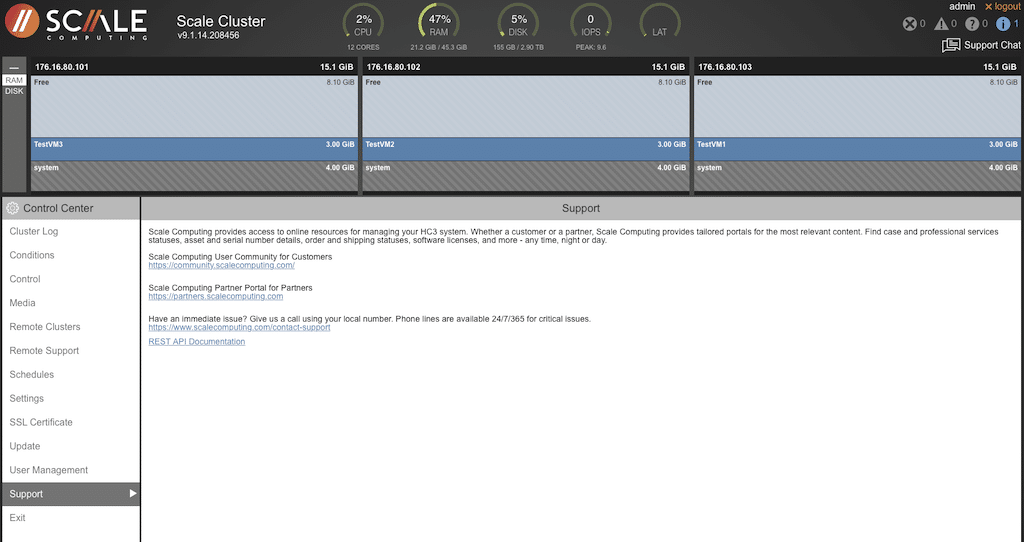Image resolution: width=1024 pixels, height=542 pixels.
Task: Click node header 176.16.80.101
Action: 194,67
